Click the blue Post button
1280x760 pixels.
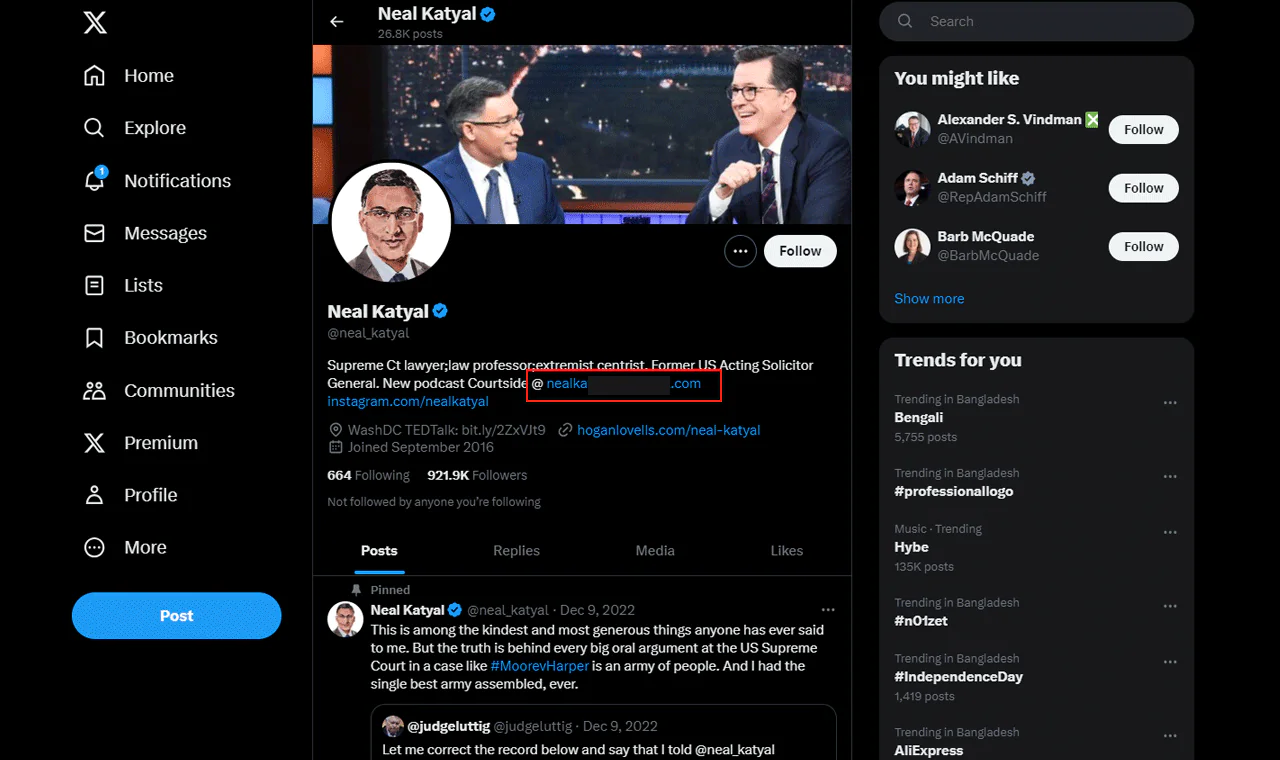click(176, 616)
